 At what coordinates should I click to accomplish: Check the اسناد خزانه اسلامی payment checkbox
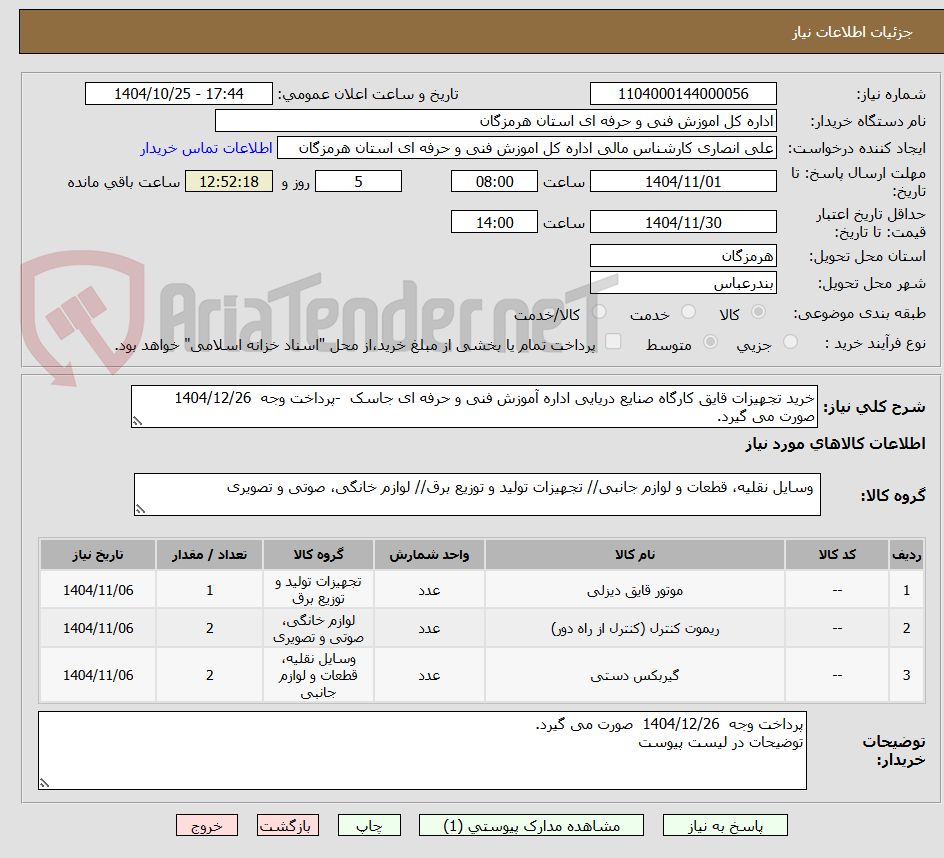[x=613, y=341]
